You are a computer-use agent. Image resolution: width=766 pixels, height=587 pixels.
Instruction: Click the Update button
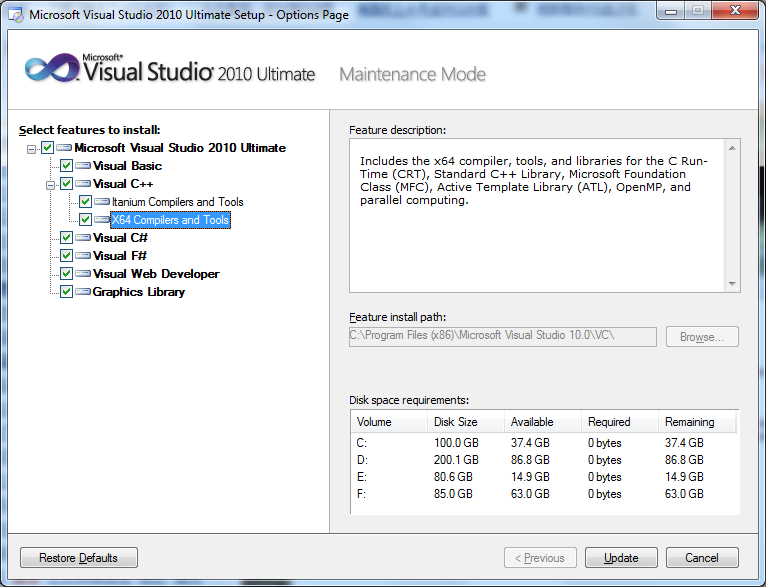(621, 558)
